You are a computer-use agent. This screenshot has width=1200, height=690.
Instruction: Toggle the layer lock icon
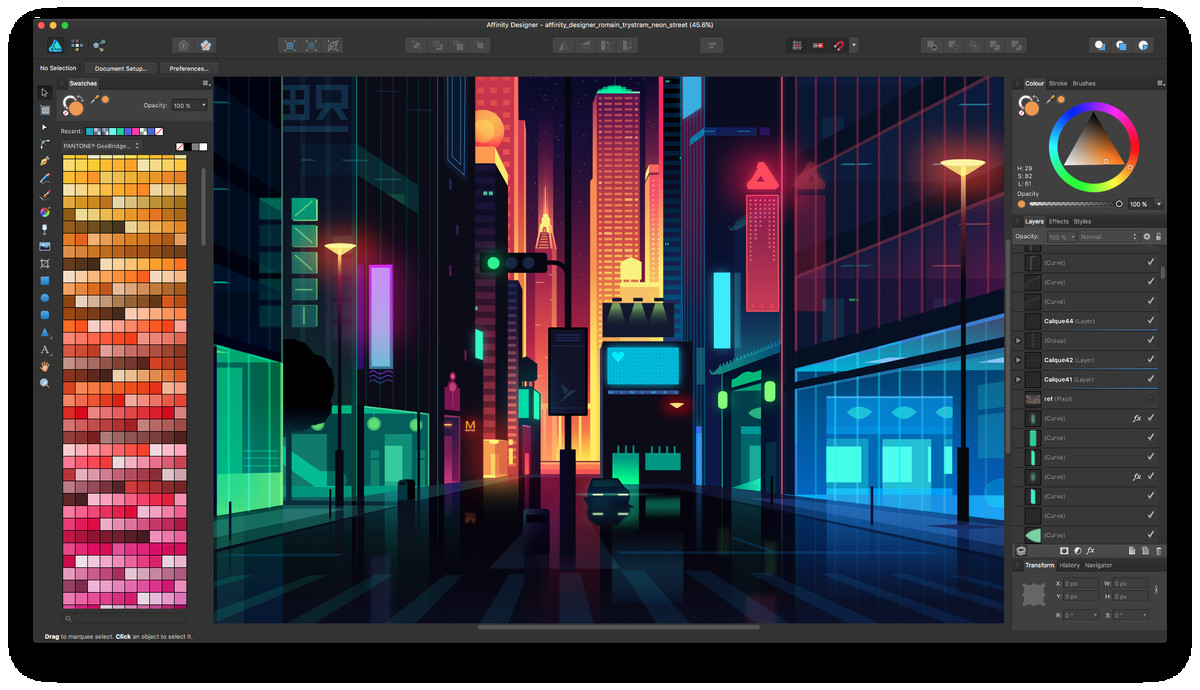coord(1159,237)
